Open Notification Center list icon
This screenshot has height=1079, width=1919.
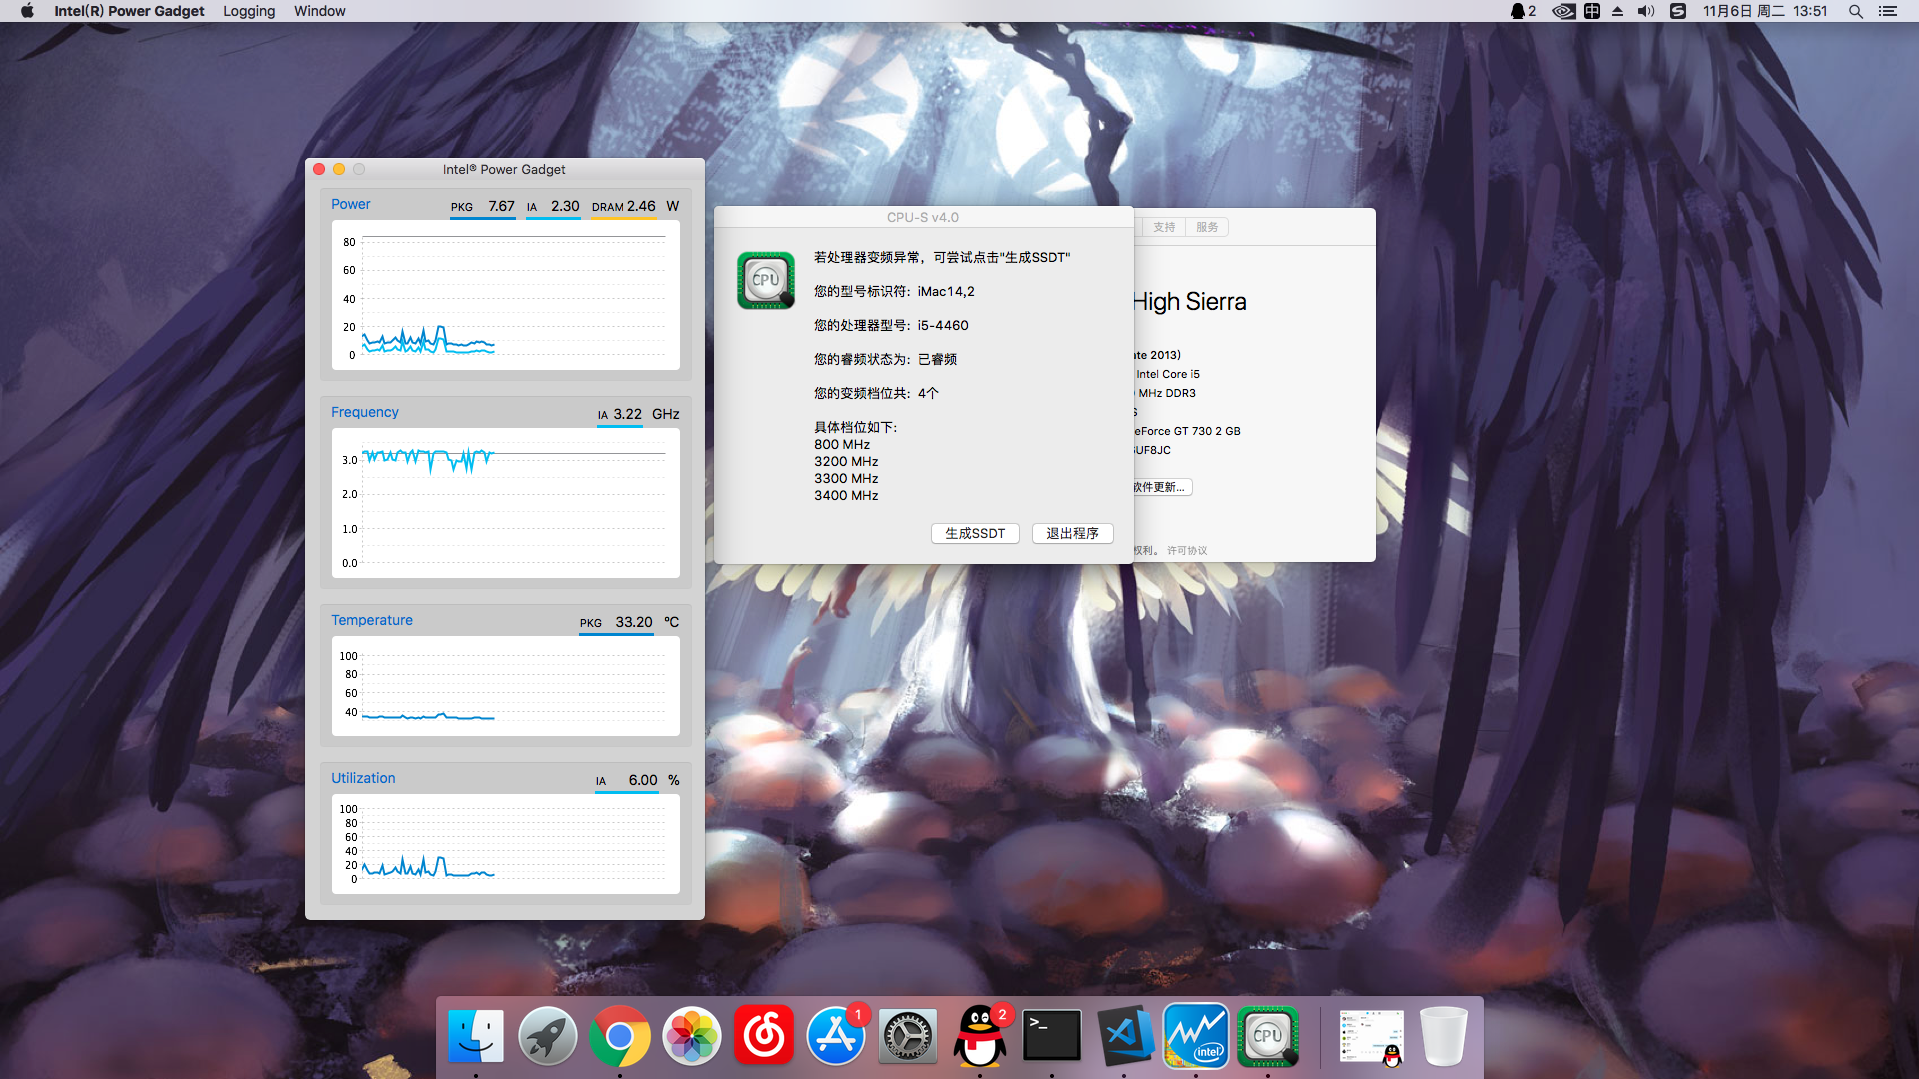[x=1887, y=11]
